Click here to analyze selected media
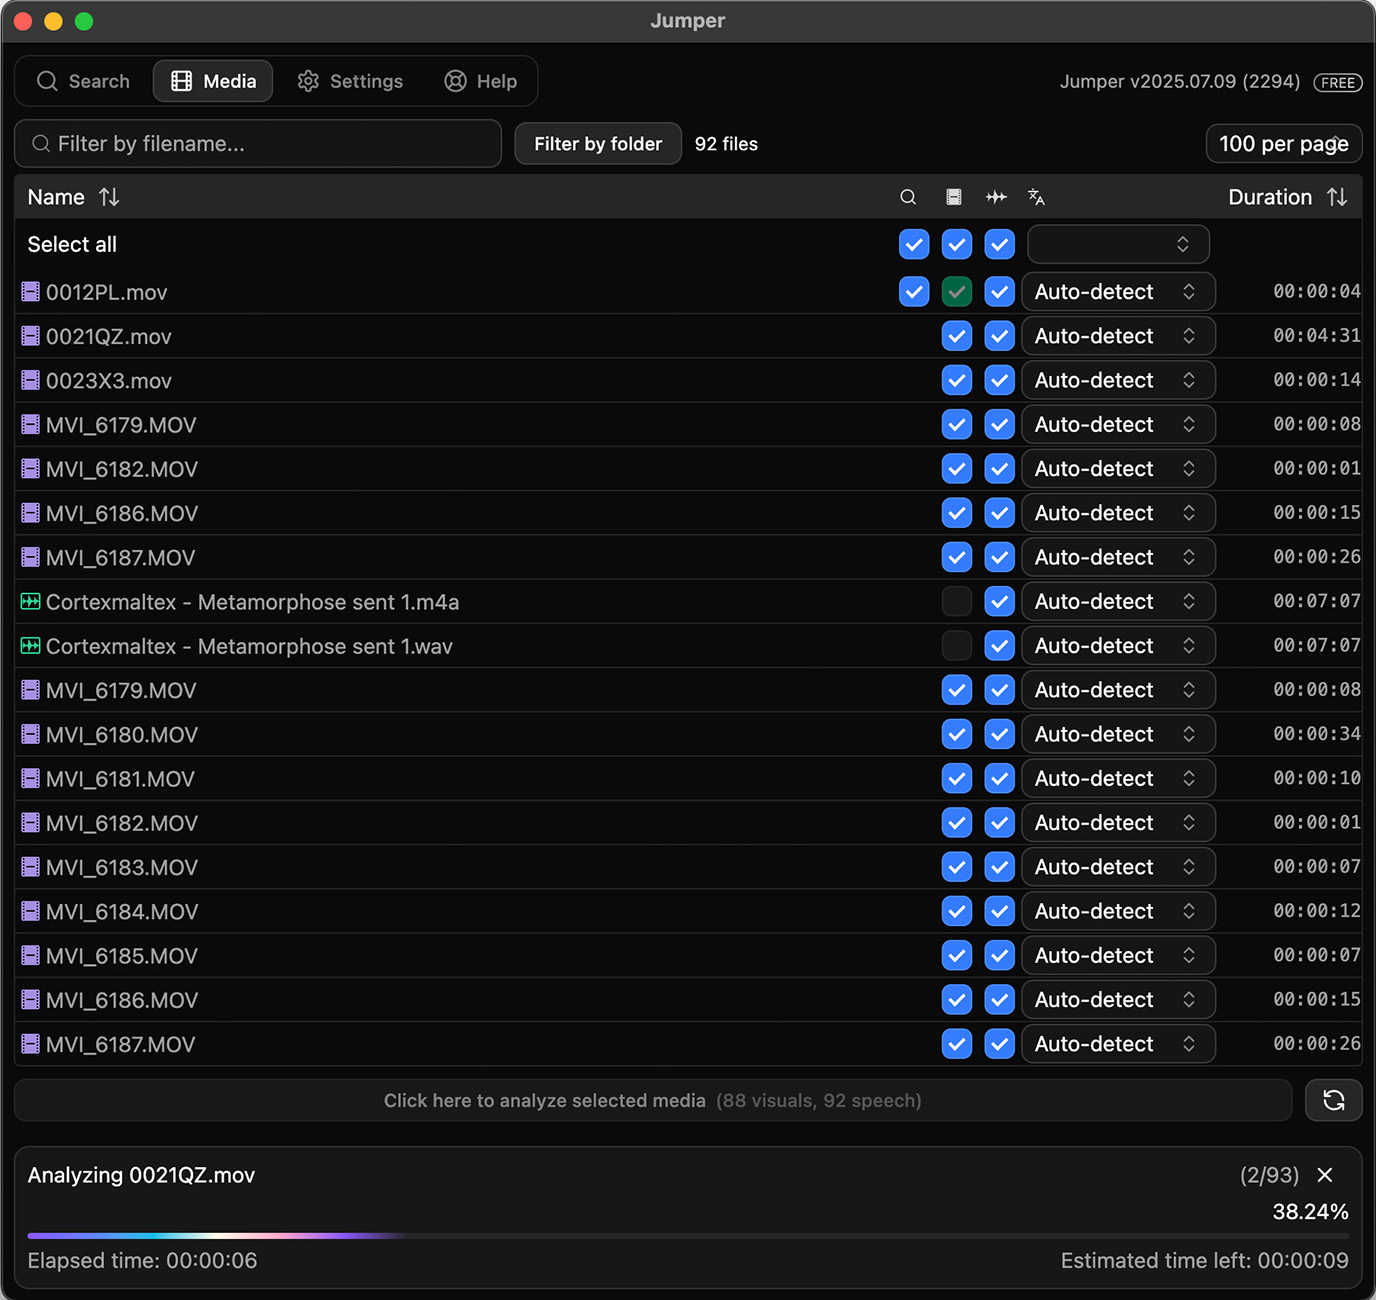Viewport: 1376px width, 1300px height. (x=652, y=1101)
